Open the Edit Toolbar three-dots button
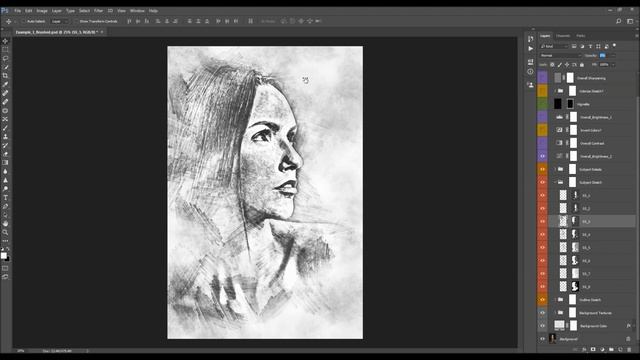 point(5,241)
